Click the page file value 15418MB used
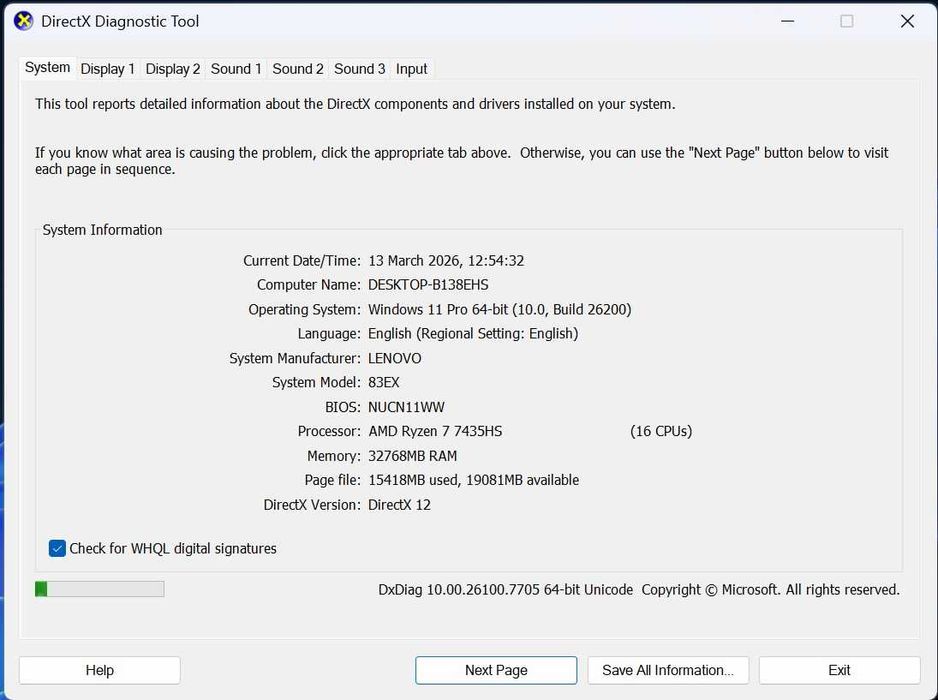The image size is (938, 700). coord(474,480)
